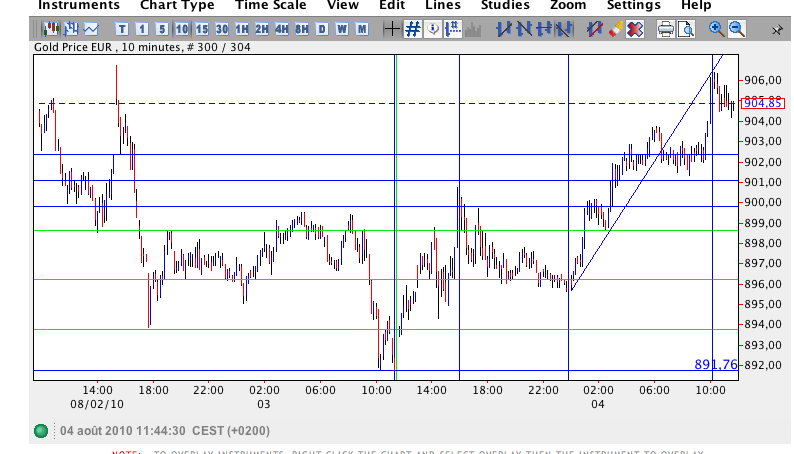Zoom in with the magnifier plus icon
This screenshot has width=794, height=454.
pyautogui.click(x=717, y=29)
